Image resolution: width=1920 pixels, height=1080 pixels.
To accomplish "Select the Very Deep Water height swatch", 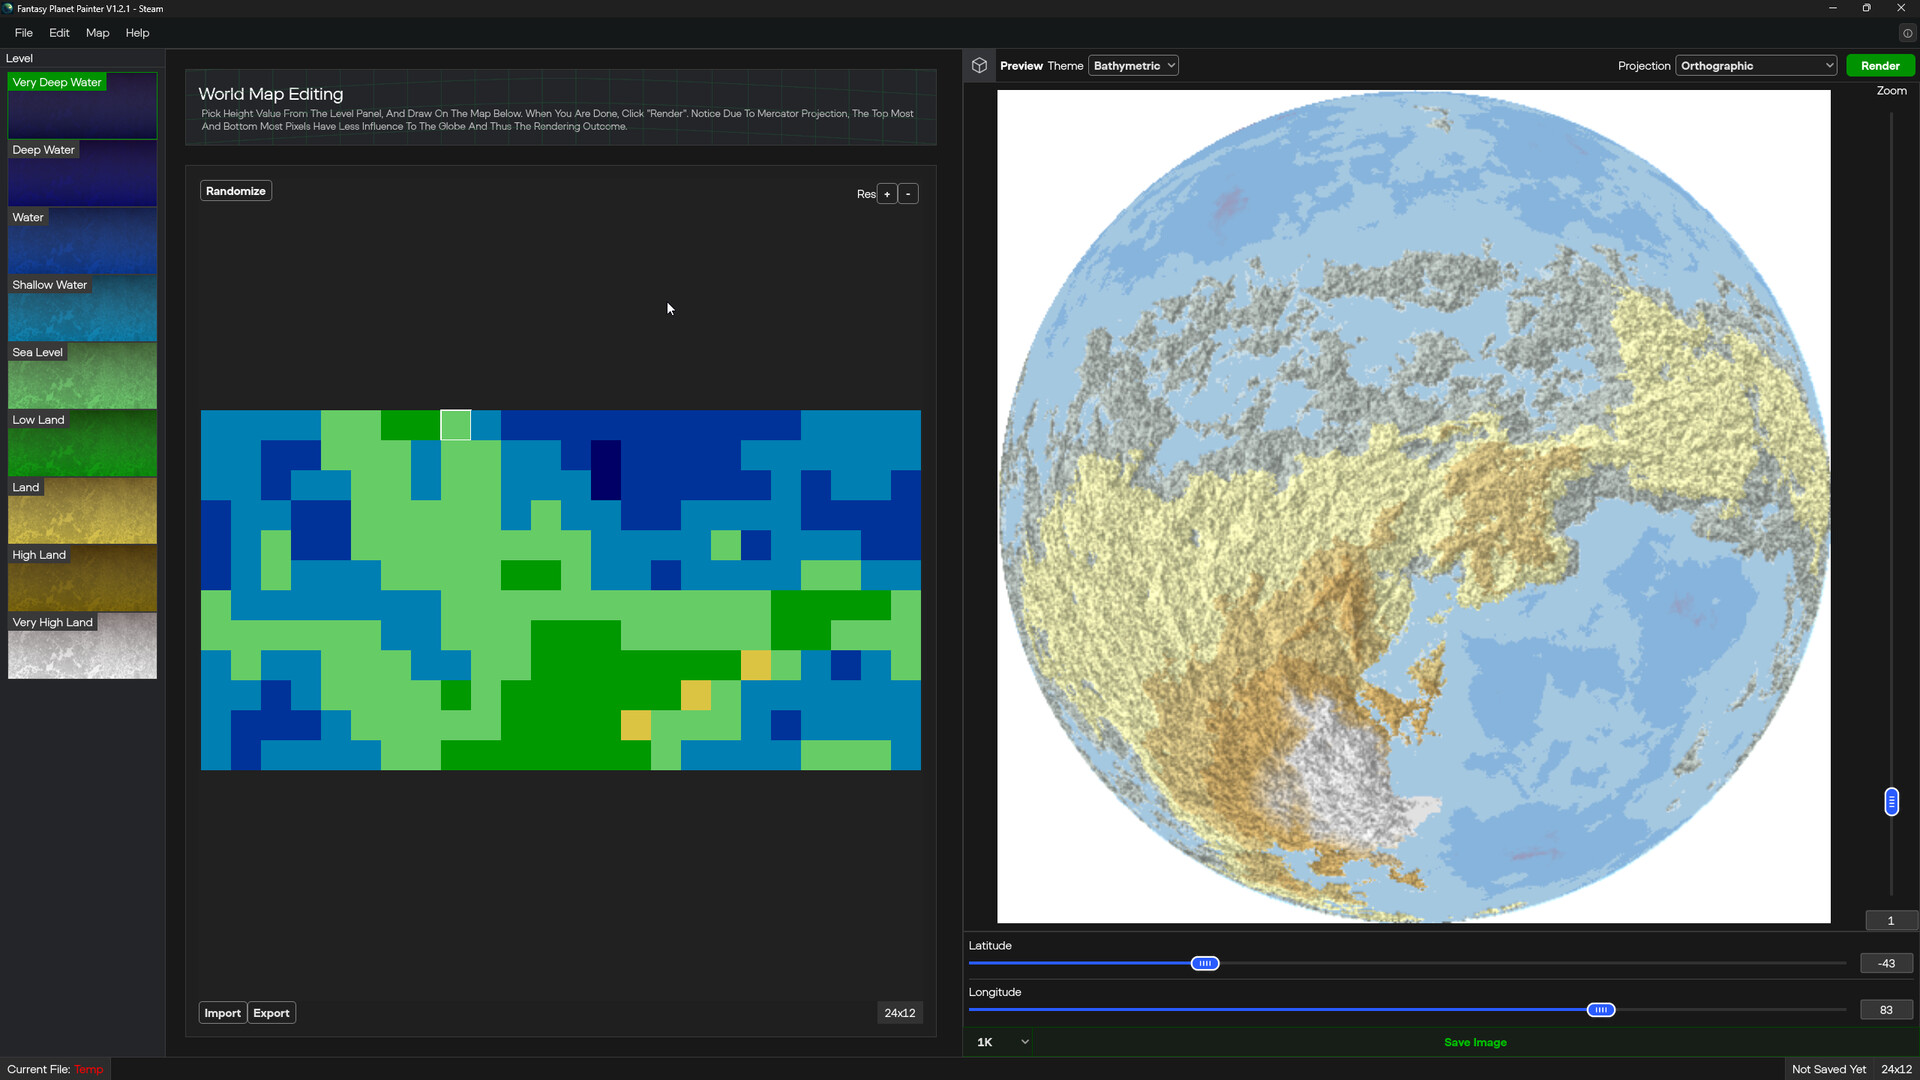I will pos(82,105).
